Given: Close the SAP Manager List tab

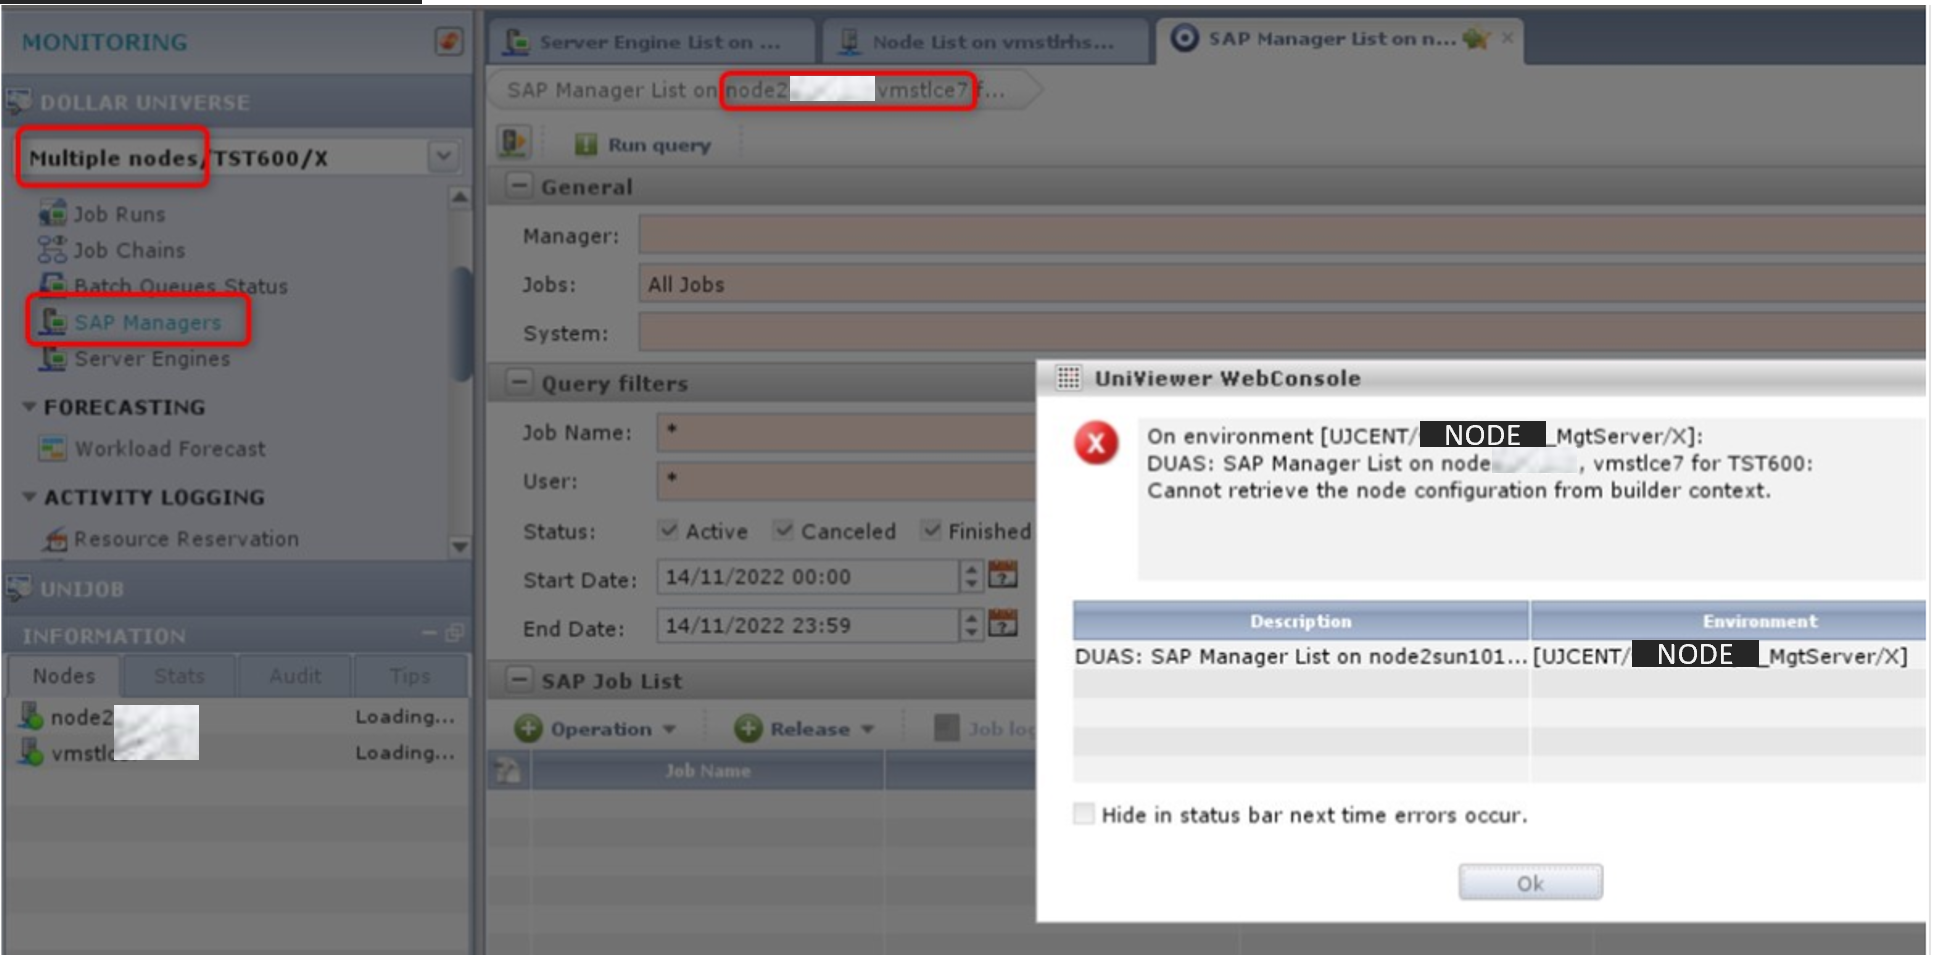Looking at the screenshot, I should pyautogui.click(x=1507, y=38).
